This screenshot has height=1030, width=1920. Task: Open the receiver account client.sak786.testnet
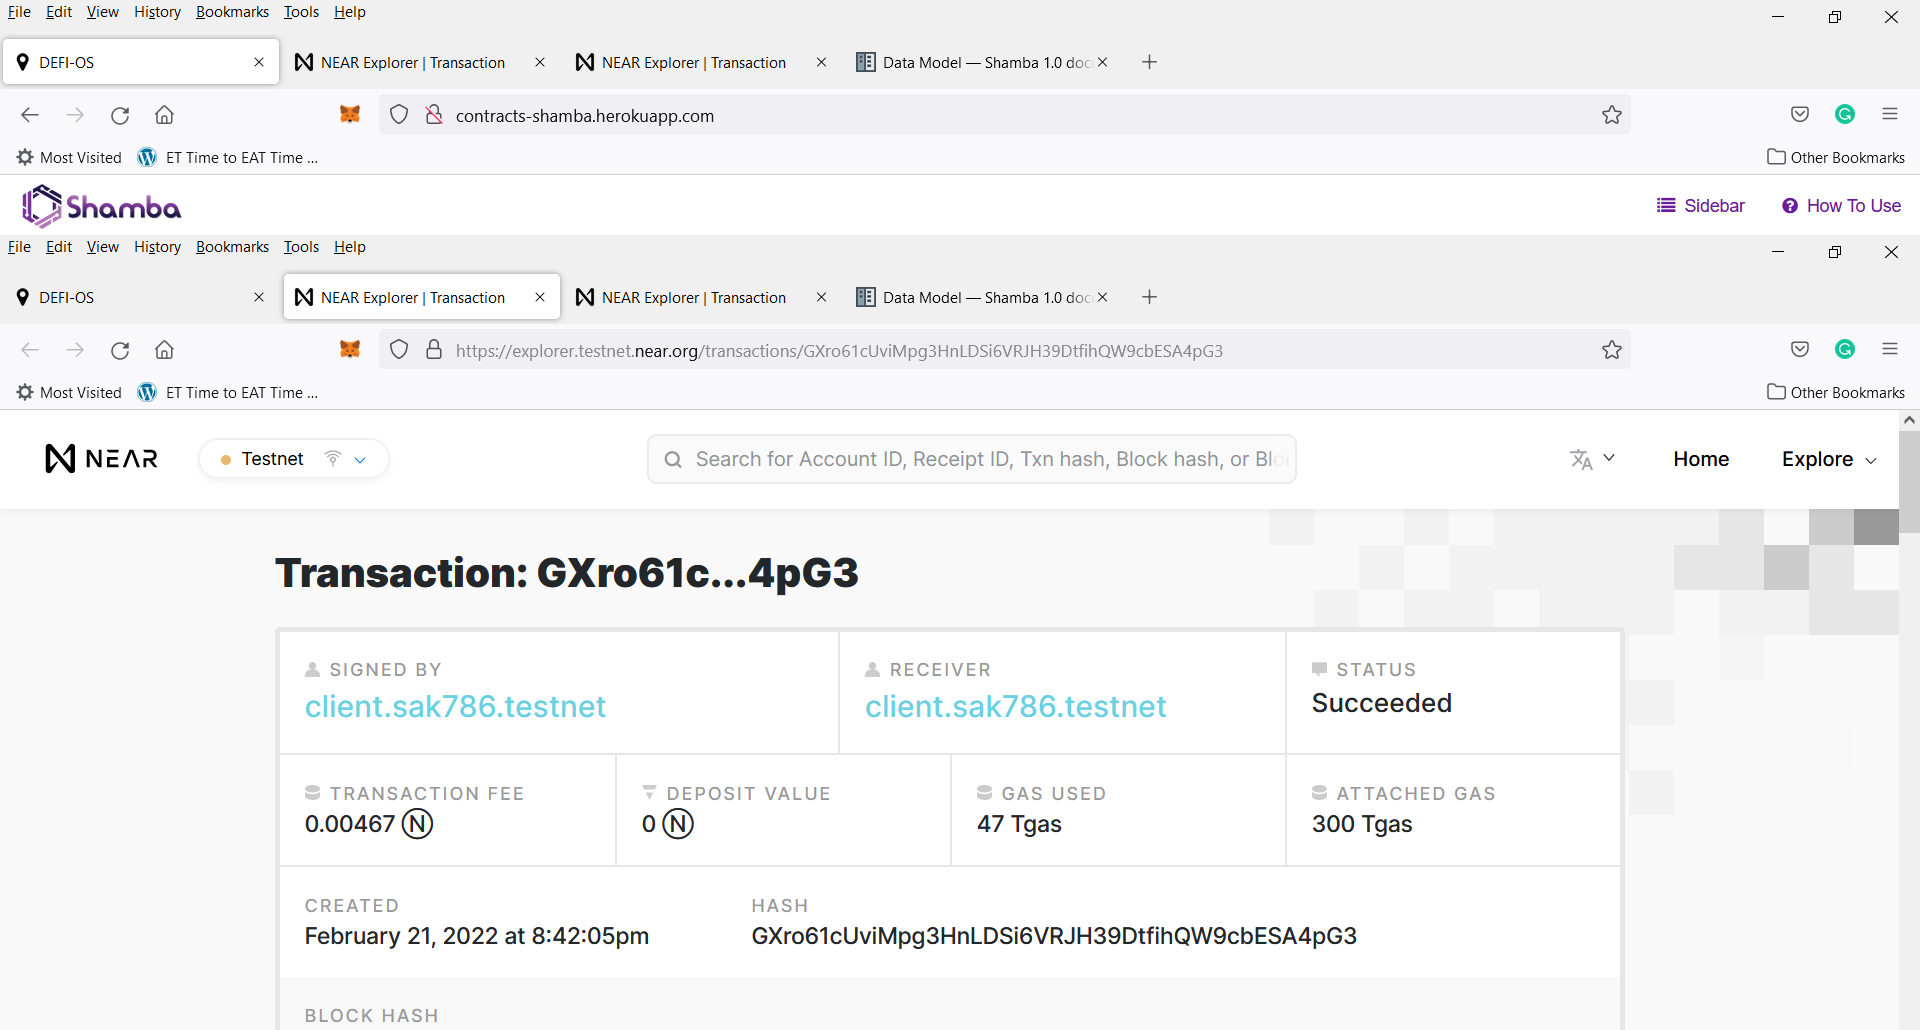(x=1015, y=707)
